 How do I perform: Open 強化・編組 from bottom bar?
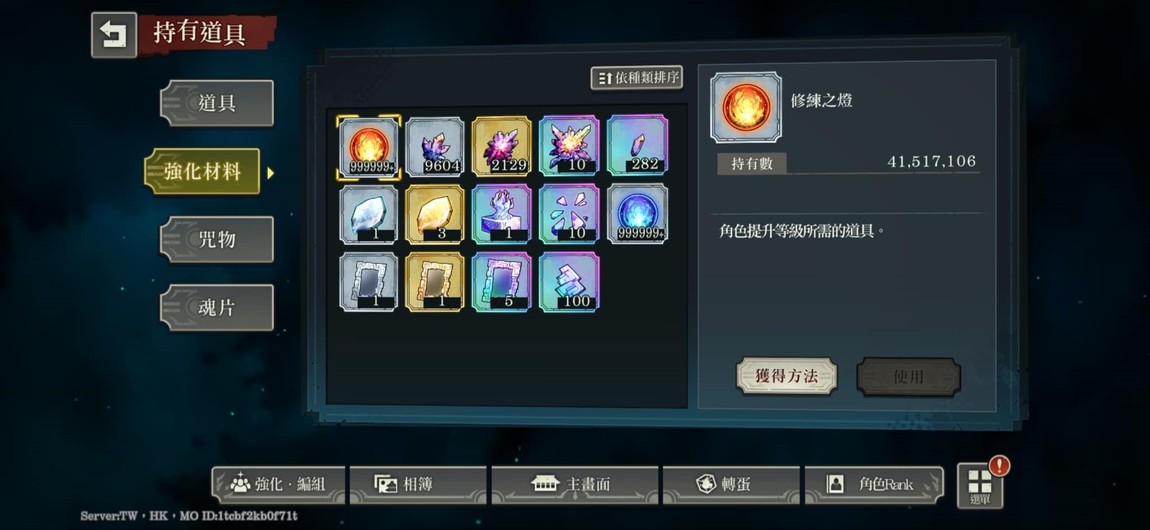[278, 485]
